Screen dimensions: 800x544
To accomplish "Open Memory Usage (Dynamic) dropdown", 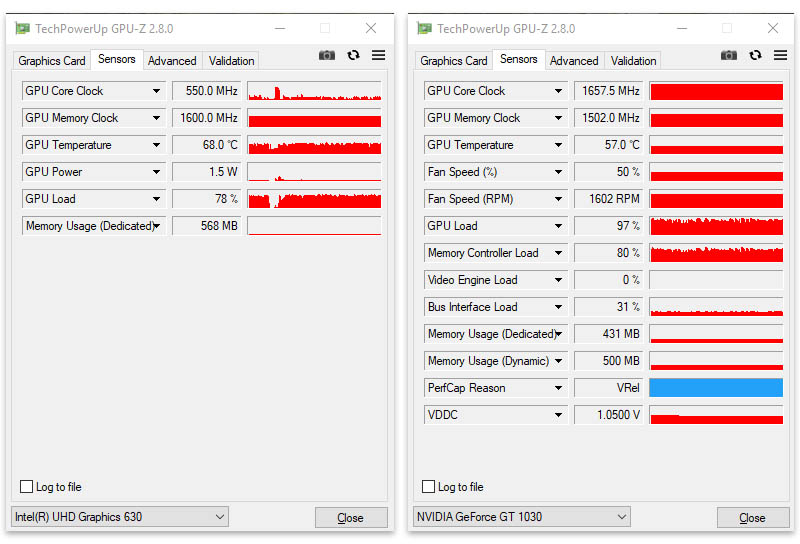I will 558,361.
